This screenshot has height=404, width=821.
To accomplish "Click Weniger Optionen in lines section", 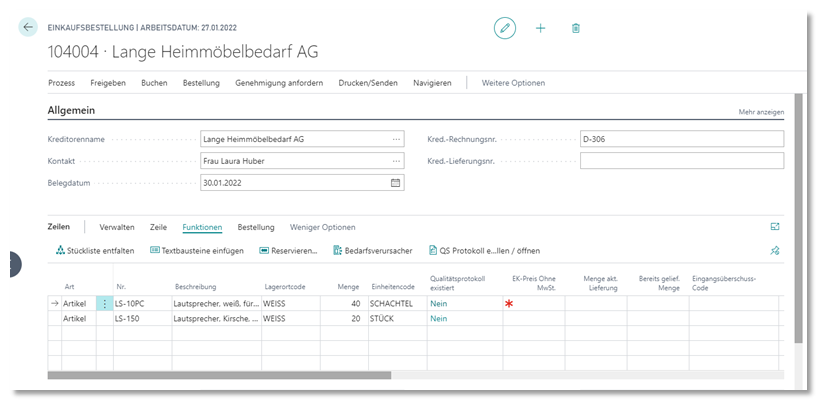I will 323,227.
